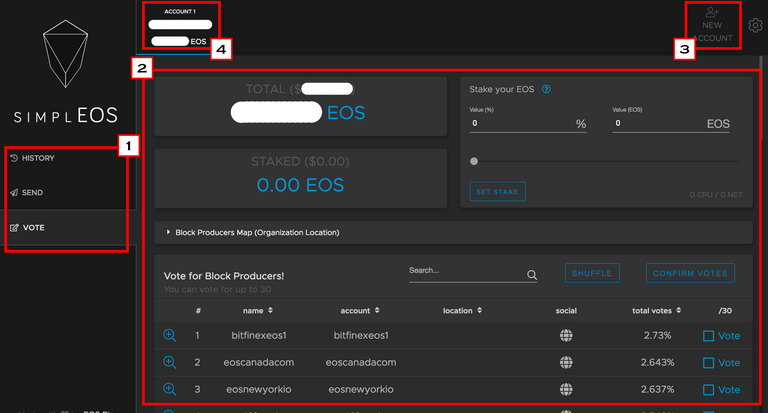The image size is (768, 413).
Task: Sort the table by account column
Action: pyautogui.click(x=360, y=311)
